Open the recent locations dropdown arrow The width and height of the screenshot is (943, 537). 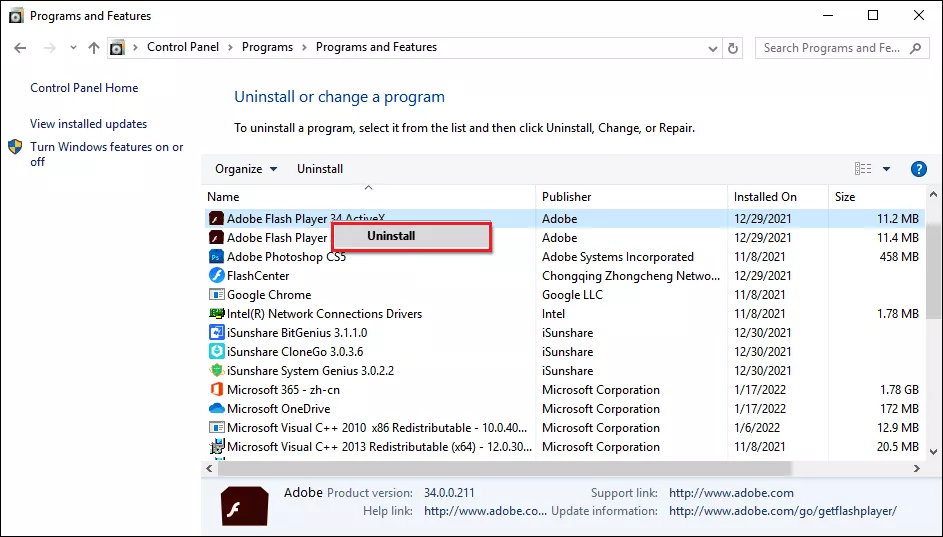[x=73, y=48]
